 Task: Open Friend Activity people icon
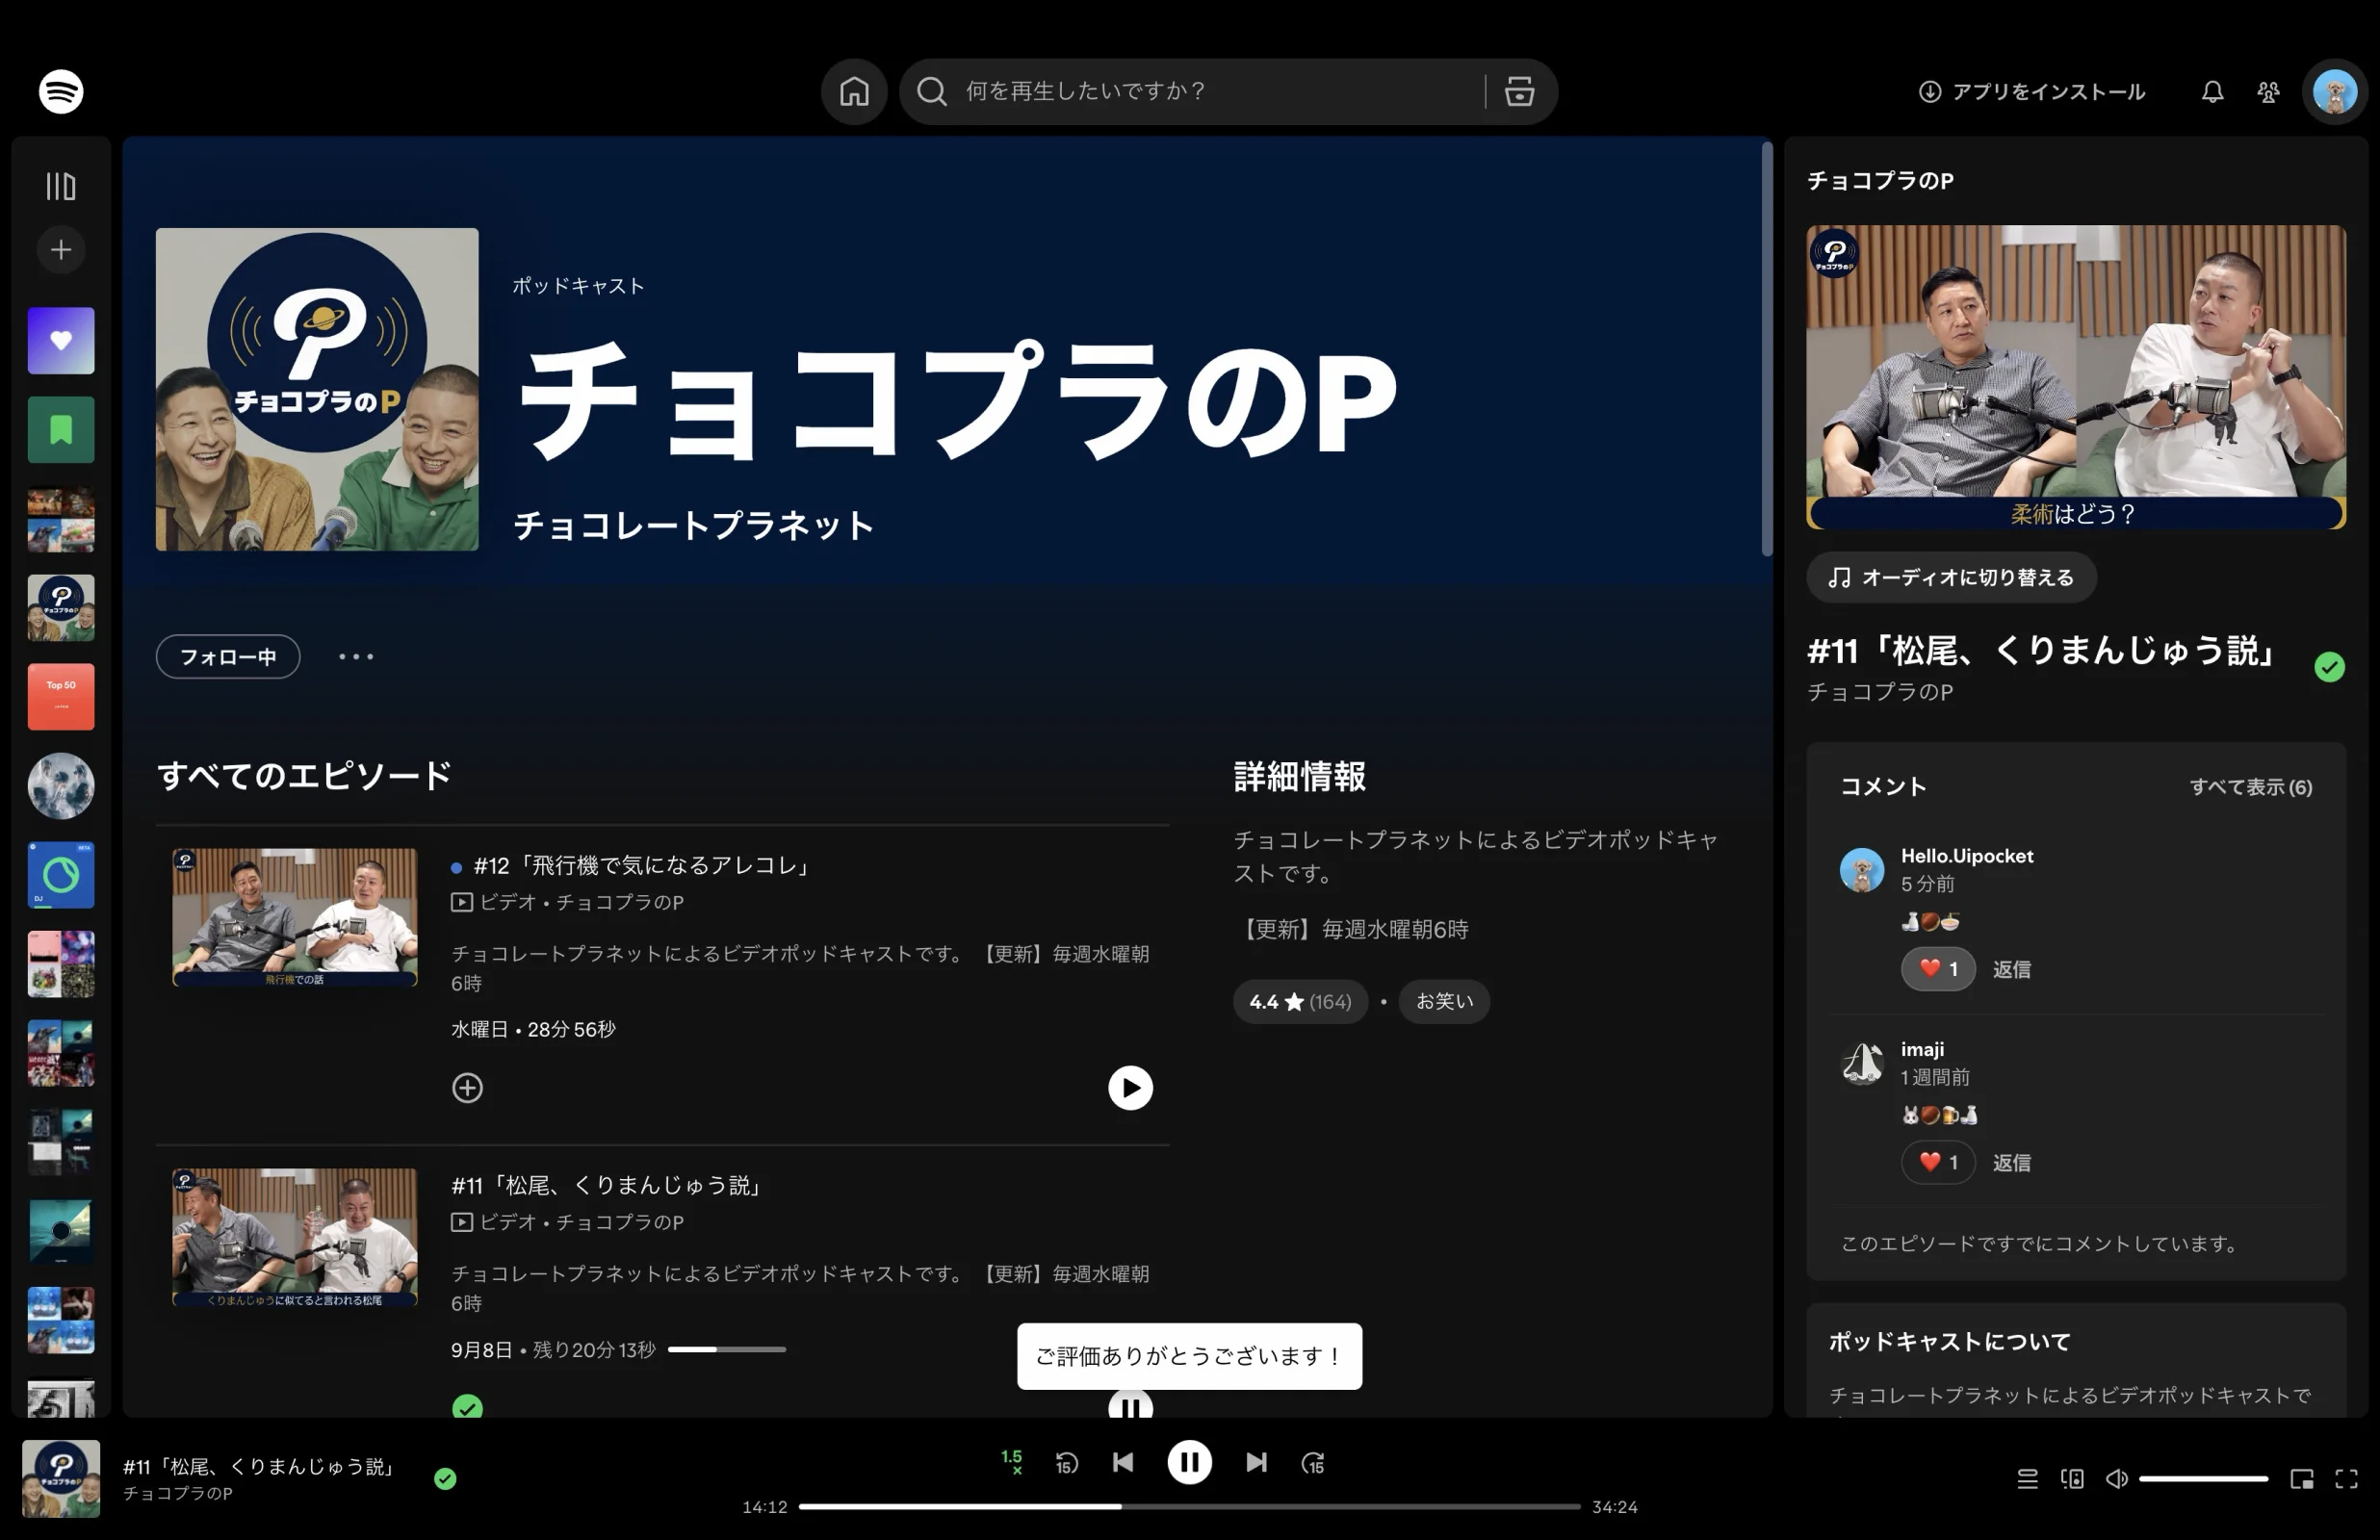coord(2268,92)
